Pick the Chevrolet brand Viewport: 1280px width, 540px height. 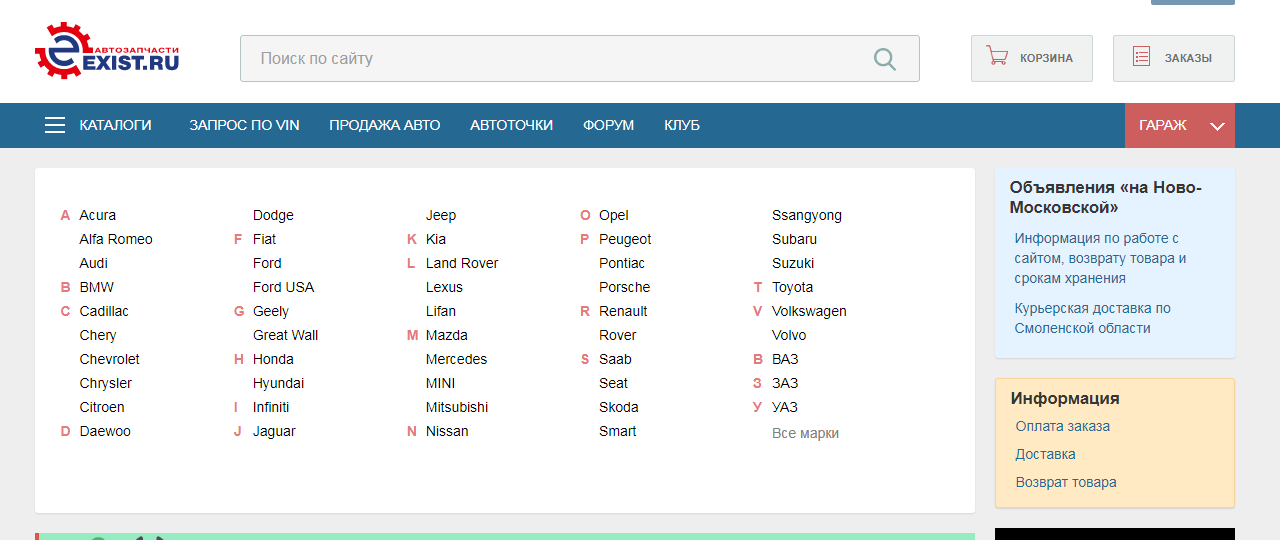click(110, 359)
